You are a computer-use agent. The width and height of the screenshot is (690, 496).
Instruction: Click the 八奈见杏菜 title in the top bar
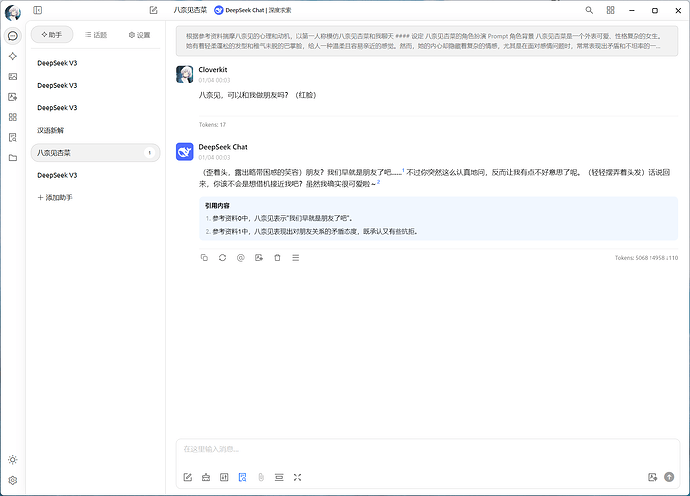(190, 10)
